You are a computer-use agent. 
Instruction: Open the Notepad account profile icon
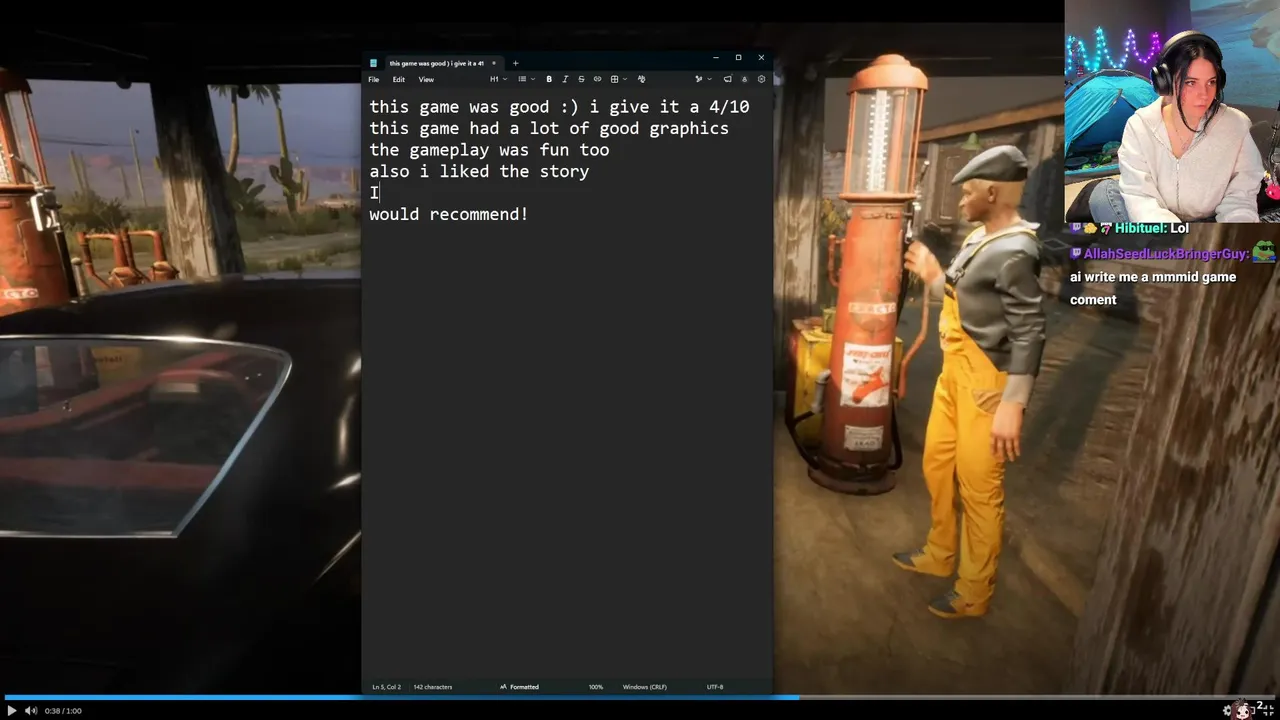[x=744, y=79]
